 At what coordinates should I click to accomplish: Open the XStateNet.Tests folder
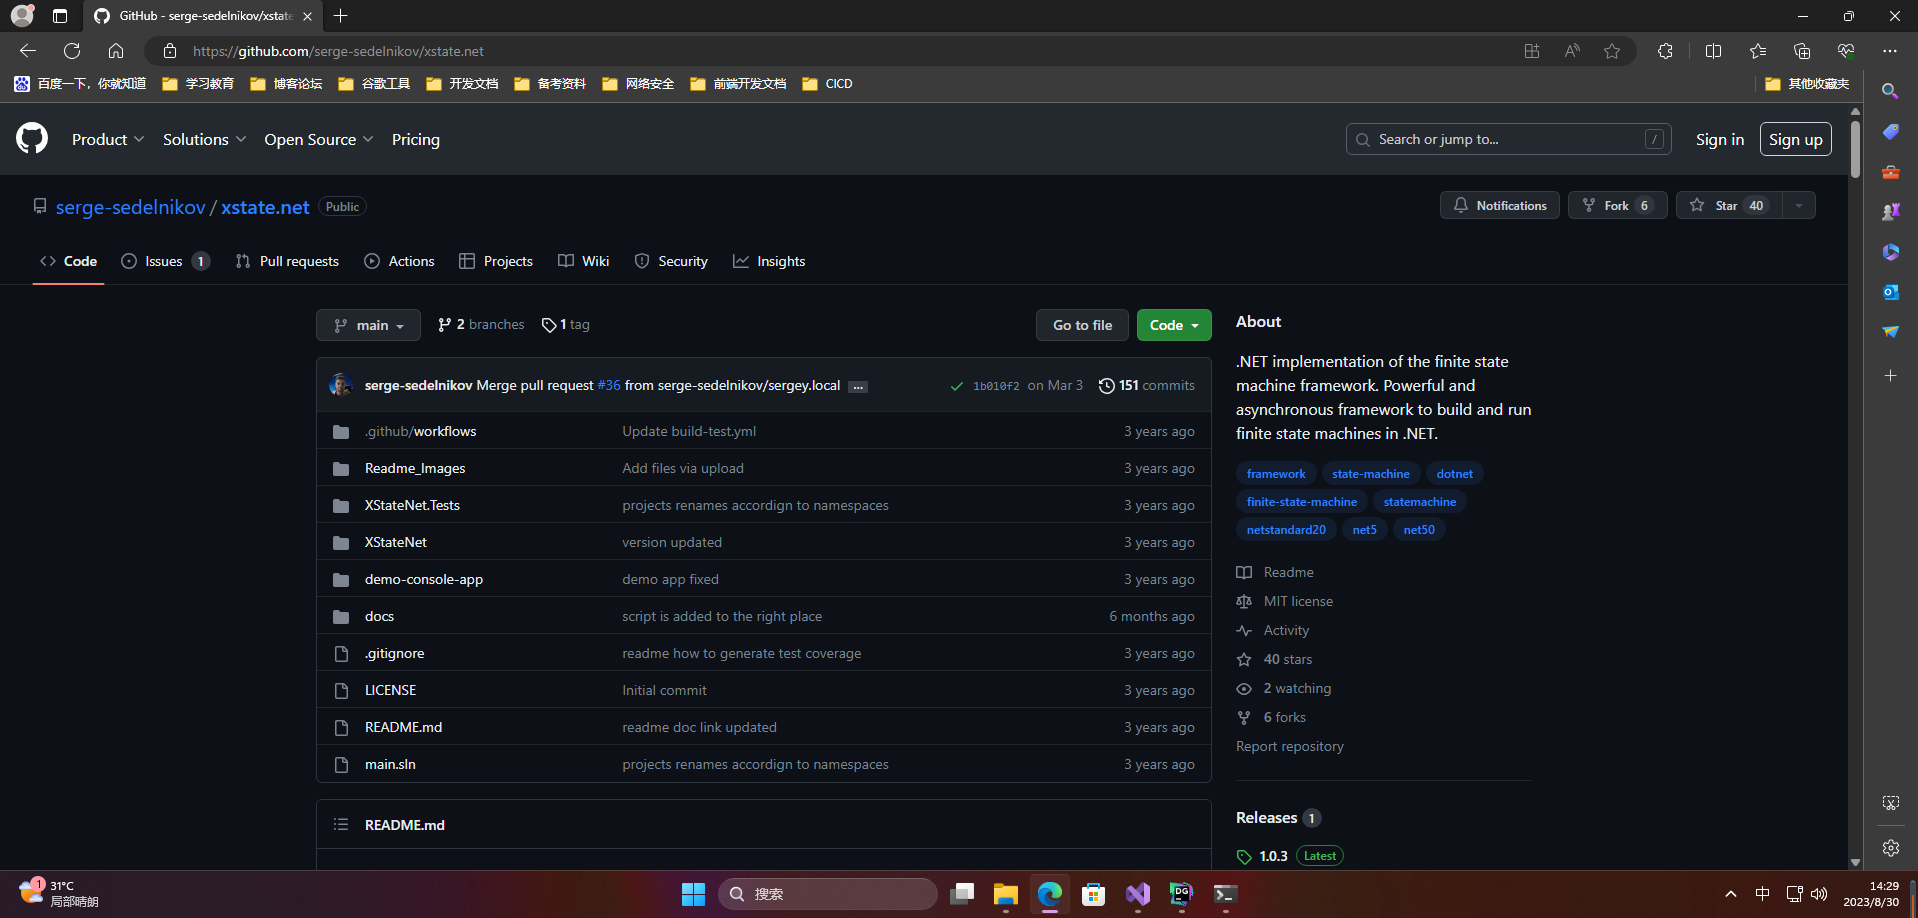[x=412, y=505]
